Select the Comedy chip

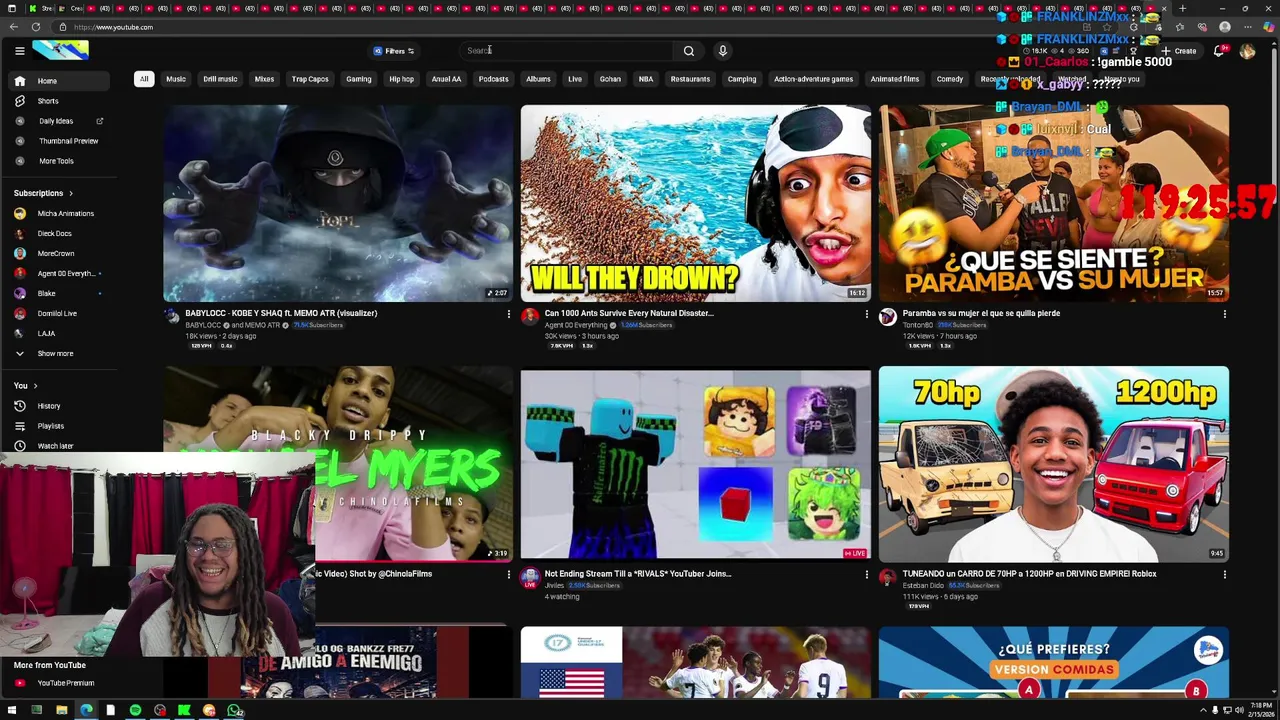(950, 79)
